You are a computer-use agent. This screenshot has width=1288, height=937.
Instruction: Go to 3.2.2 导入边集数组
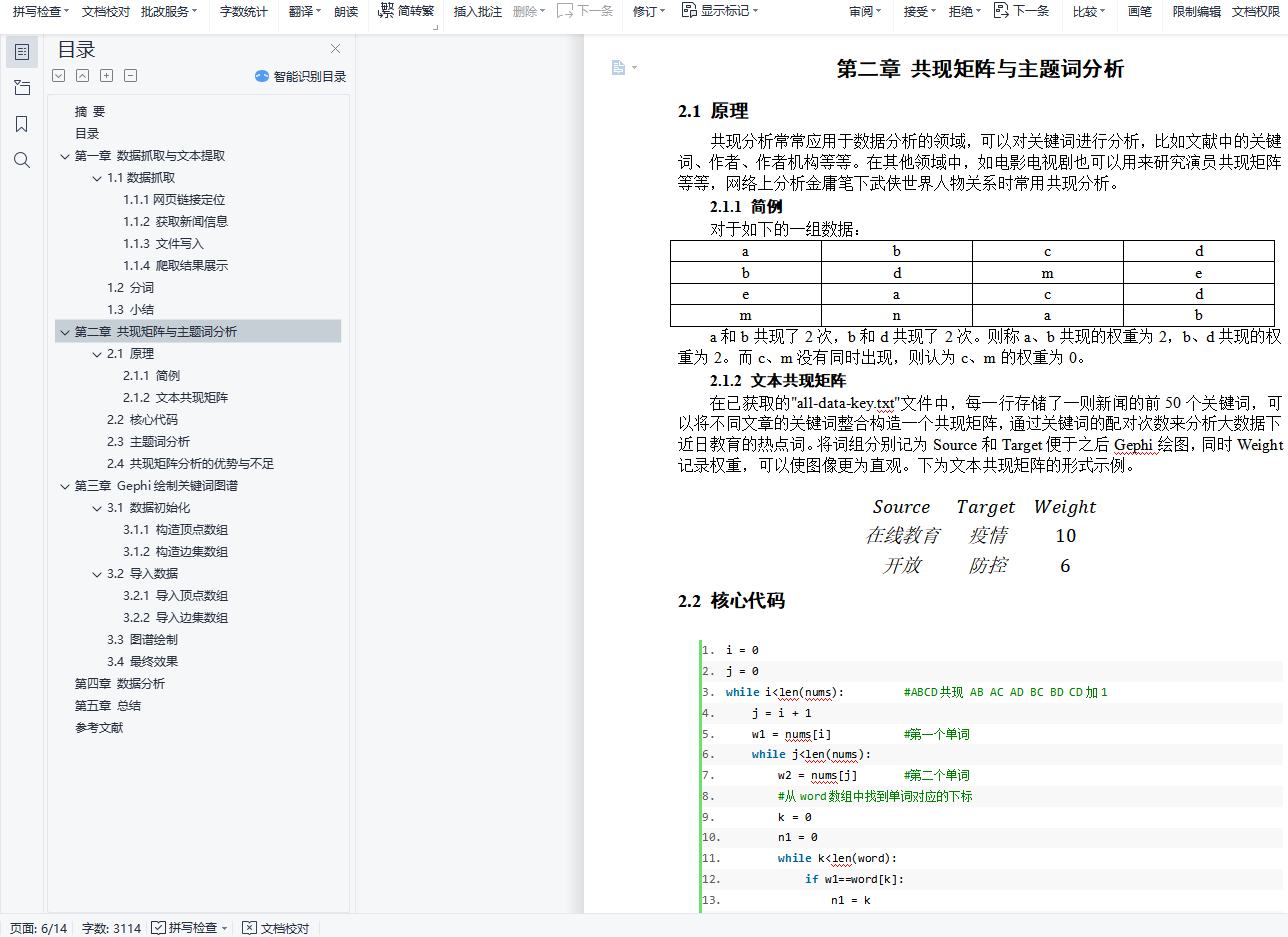[176, 618]
